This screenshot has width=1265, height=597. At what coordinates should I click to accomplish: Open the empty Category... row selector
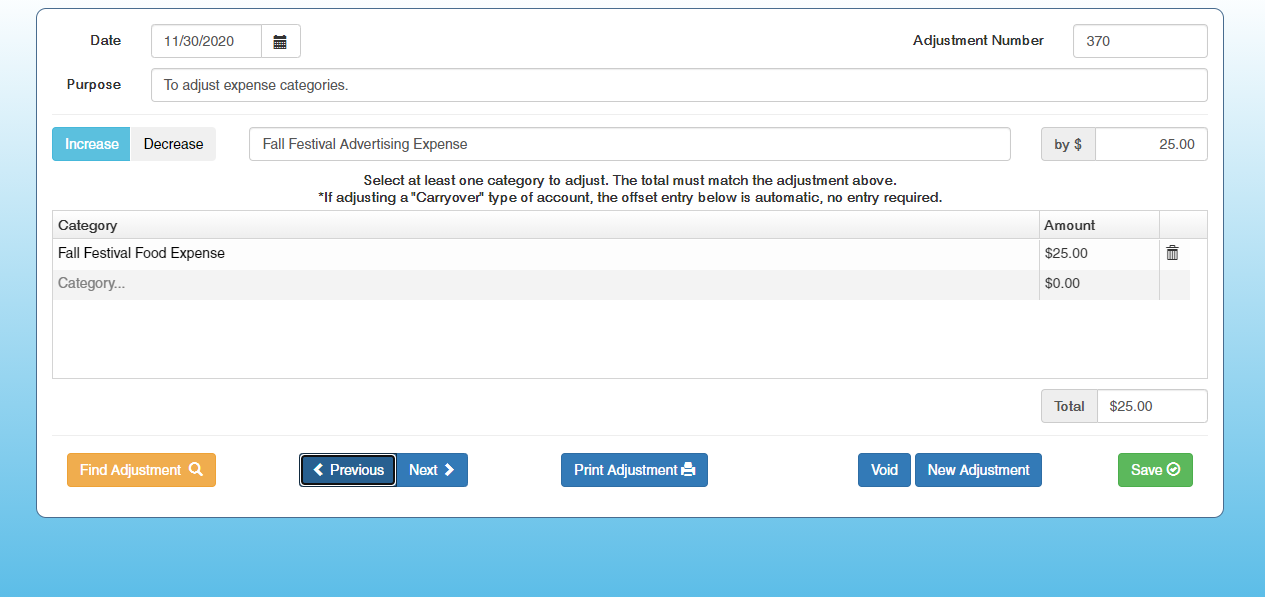545,284
